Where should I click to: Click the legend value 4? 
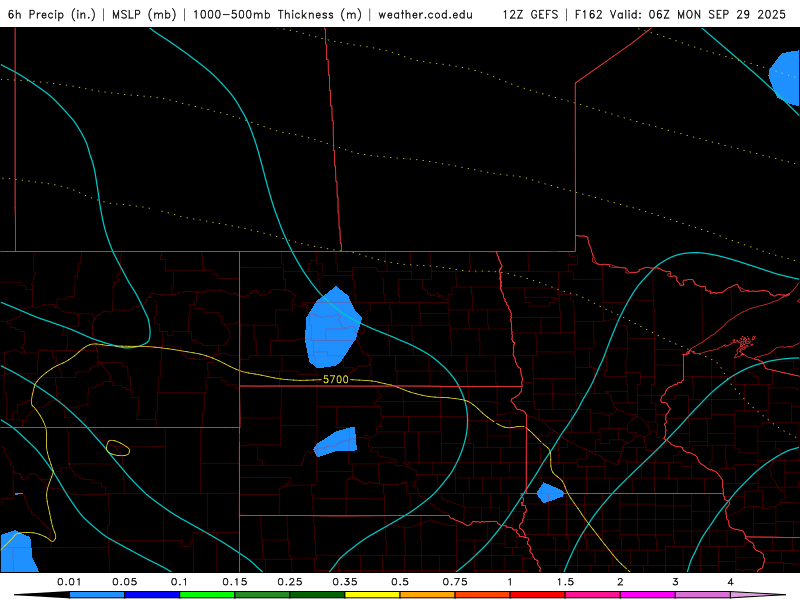coord(731,582)
